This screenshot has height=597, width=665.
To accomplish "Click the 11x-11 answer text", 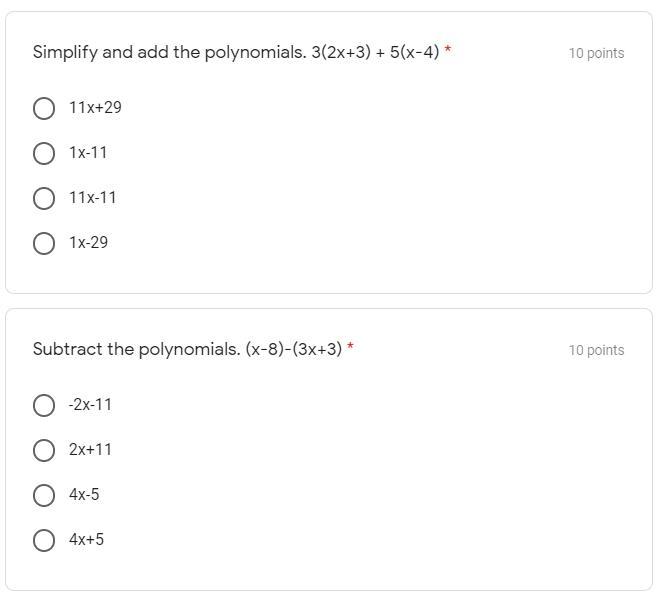I will 93,197.
